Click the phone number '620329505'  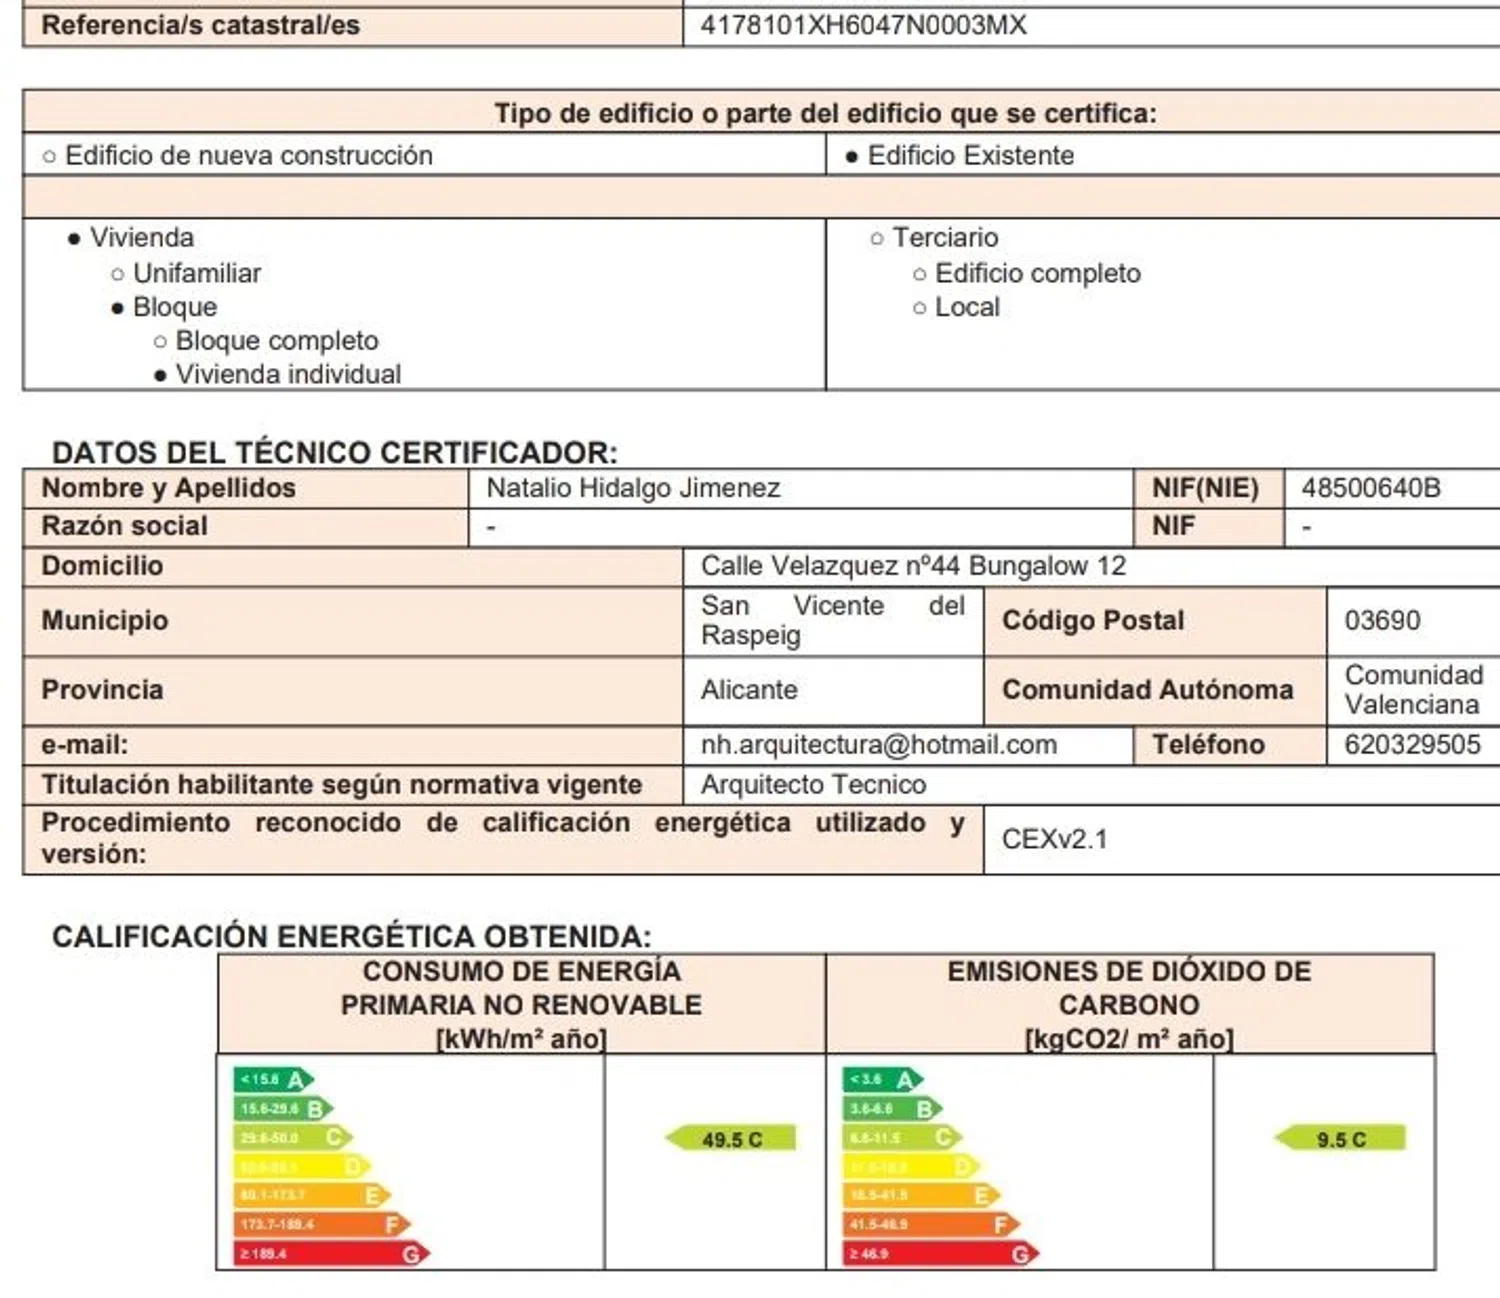pos(1412,745)
